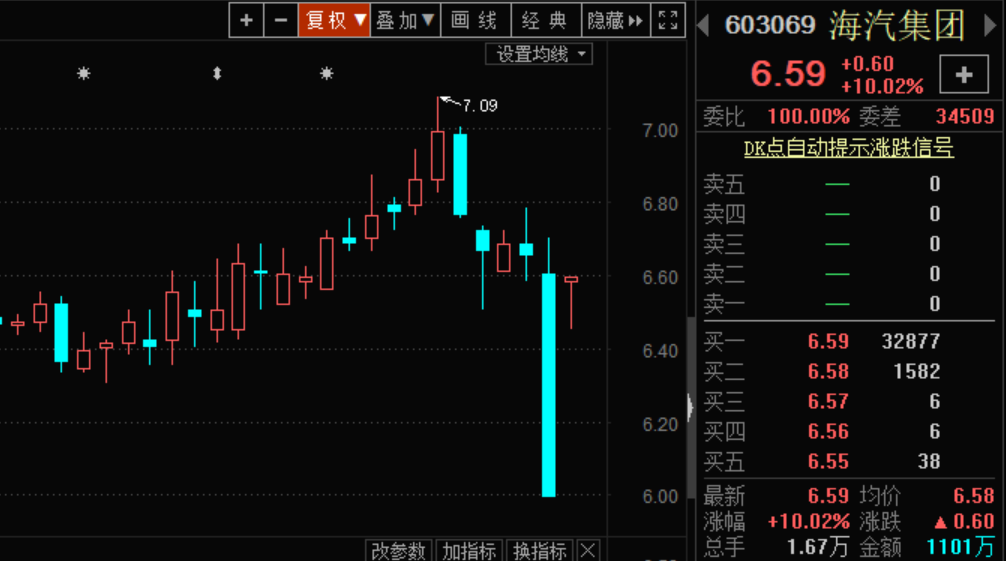Viewport: 1006px width, 561px height.
Task: Zoom out chart with minus button
Action: [280, 20]
